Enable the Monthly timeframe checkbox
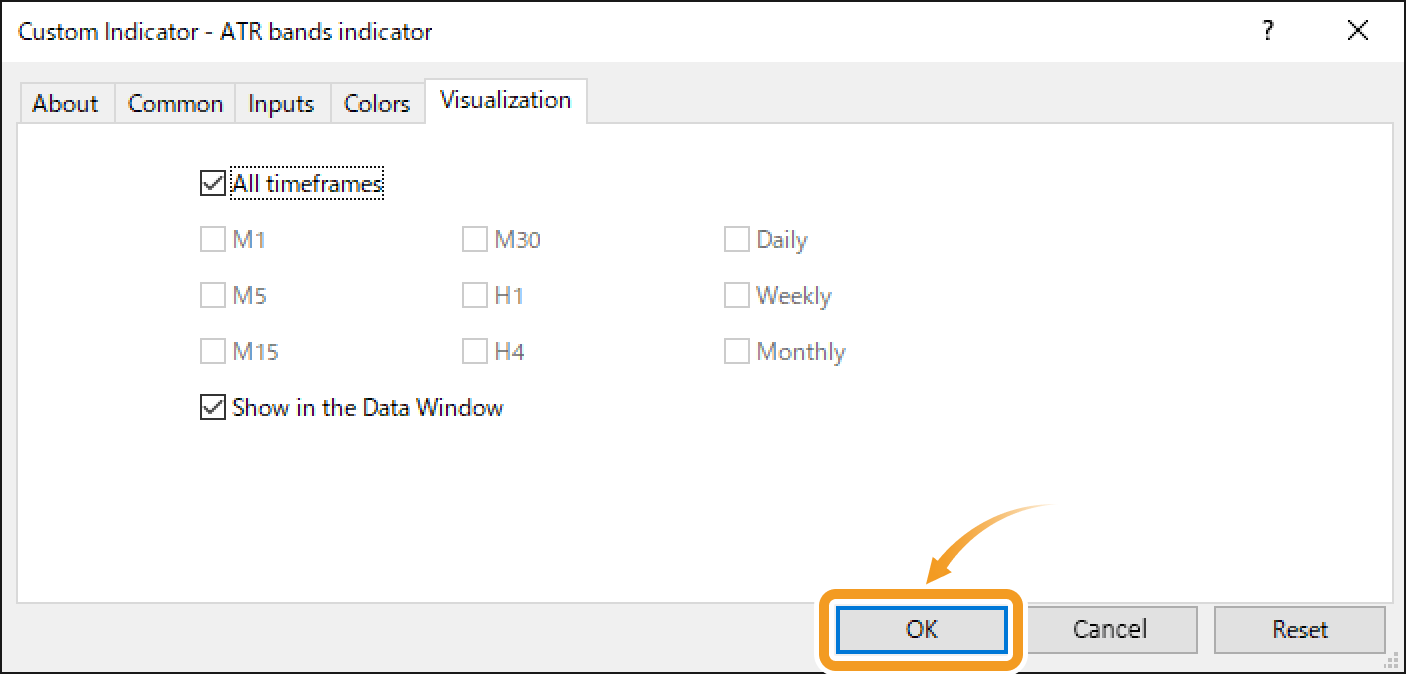This screenshot has width=1406, height=674. pos(737,351)
